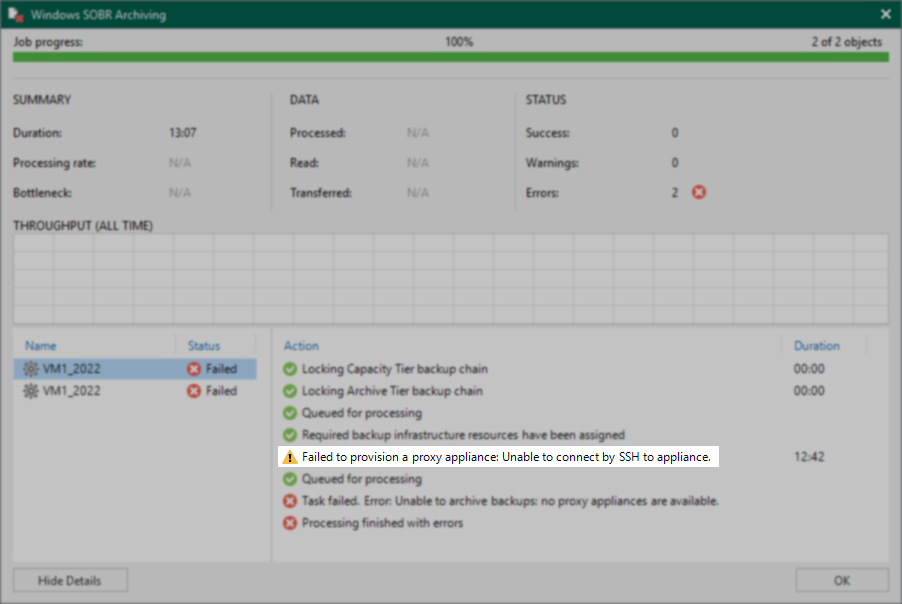Click the Failed status icon in highlighted row
This screenshot has height=604, width=902.
coord(194,369)
